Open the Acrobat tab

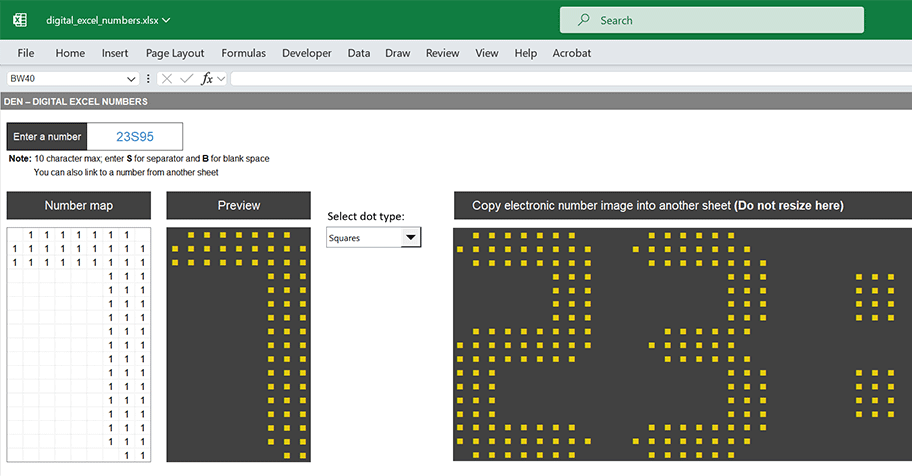(572, 53)
